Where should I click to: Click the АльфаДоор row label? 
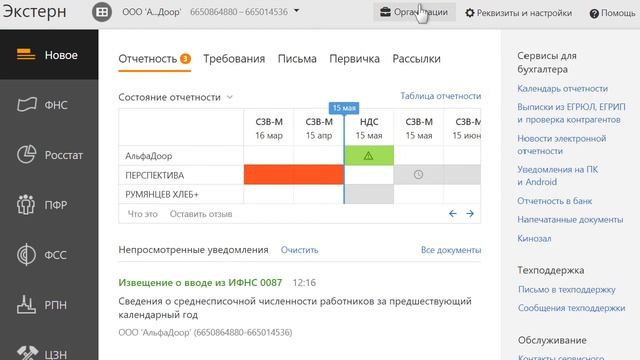pyautogui.click(x=149, y=156)
